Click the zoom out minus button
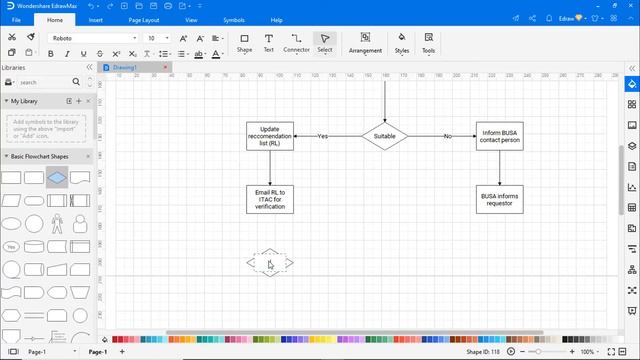640x360 pixels. (x=522, y=351)
